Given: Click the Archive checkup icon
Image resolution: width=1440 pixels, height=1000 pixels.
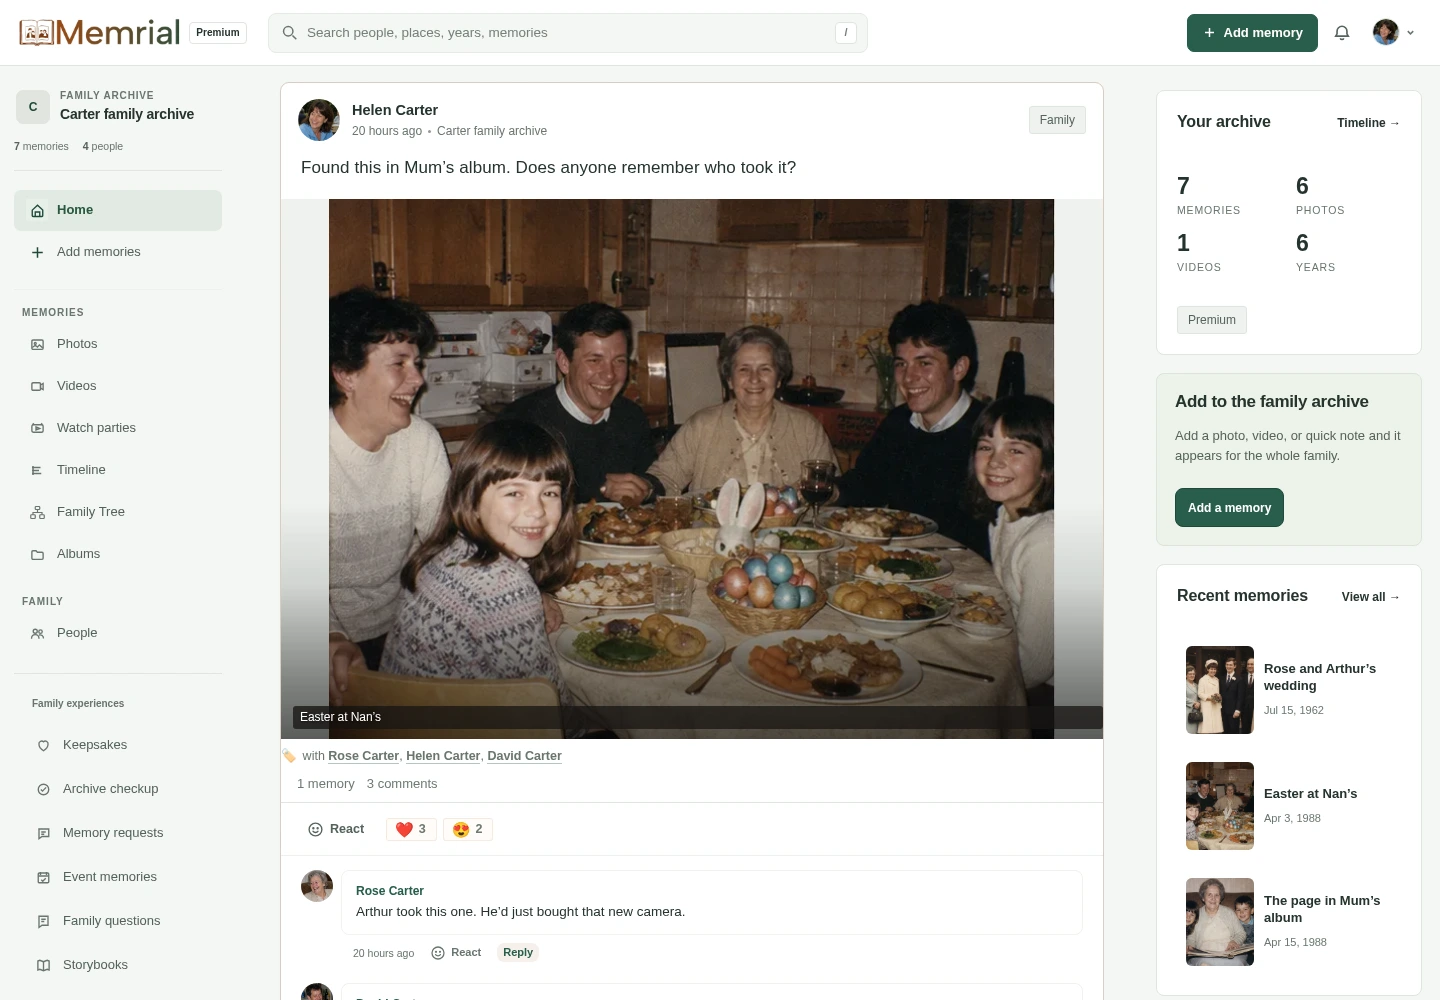Looking at the screenshot, I should (43, 789).
